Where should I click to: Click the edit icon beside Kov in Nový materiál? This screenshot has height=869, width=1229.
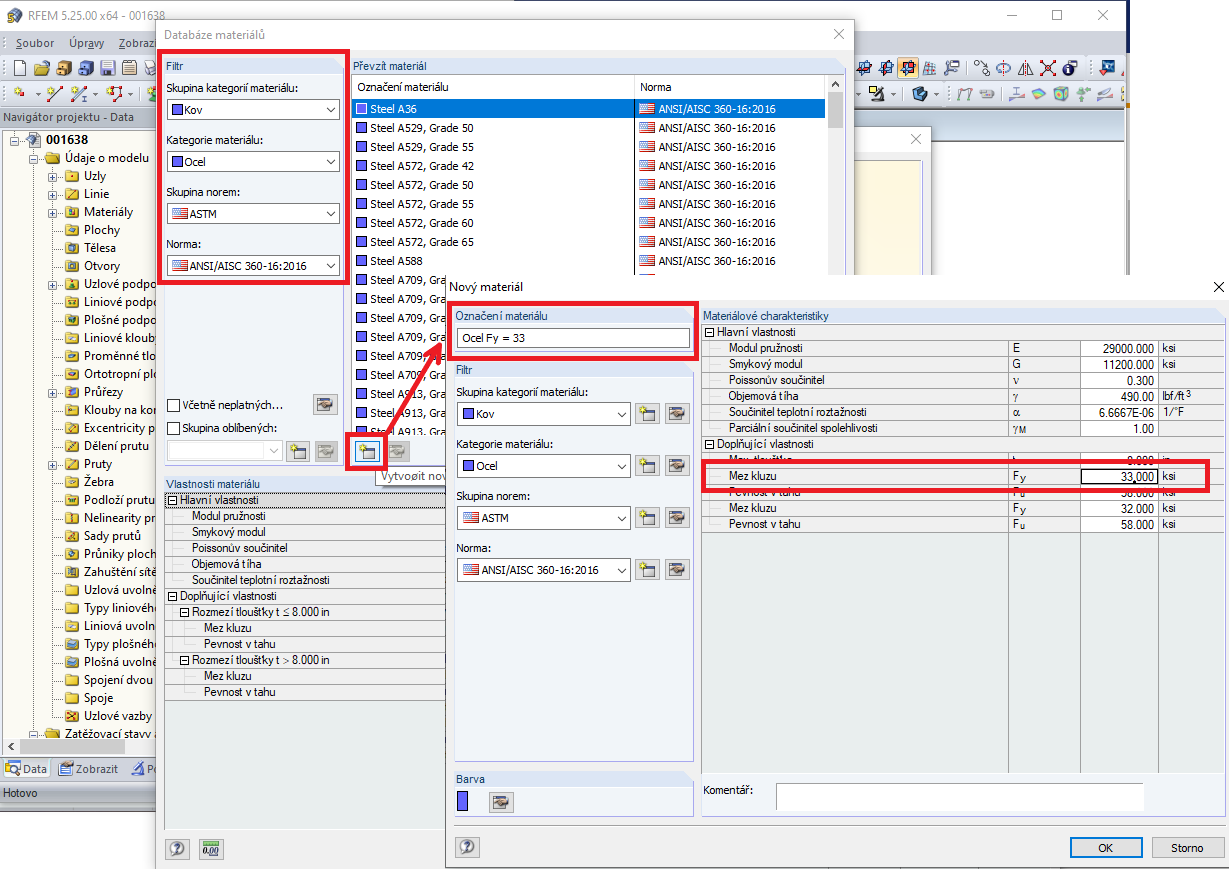678,413
